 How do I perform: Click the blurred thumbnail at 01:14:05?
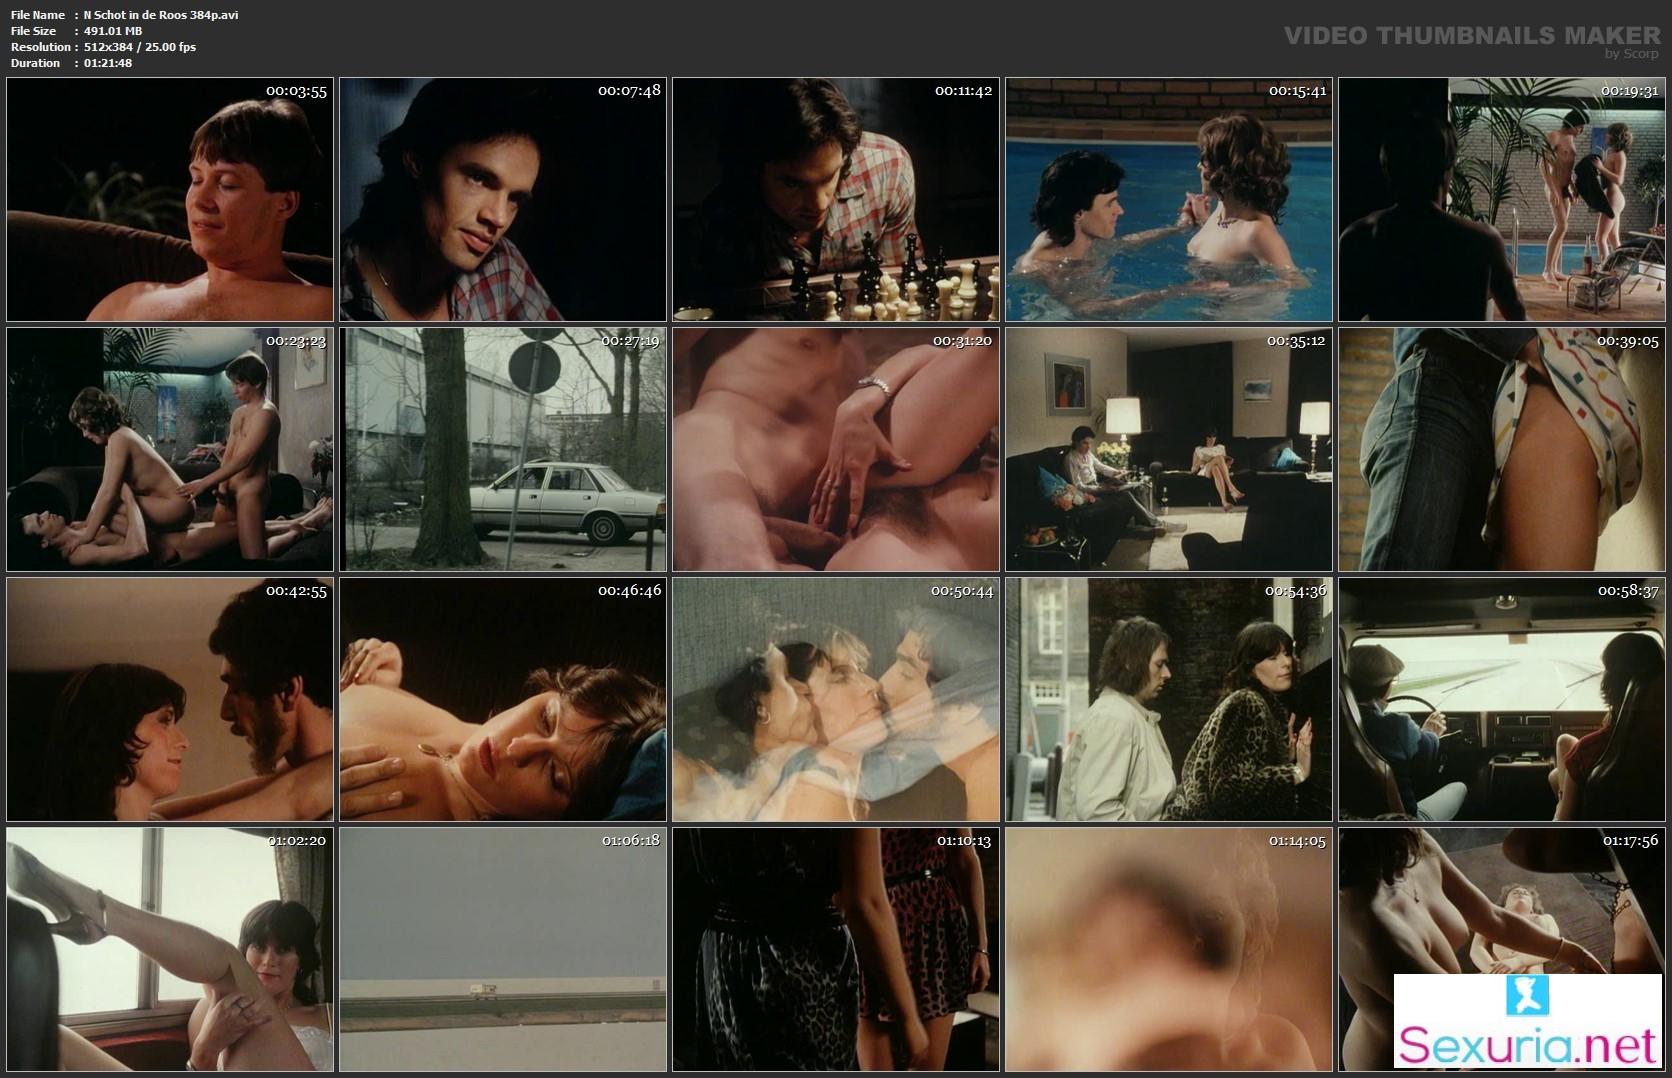[1169, 949]
